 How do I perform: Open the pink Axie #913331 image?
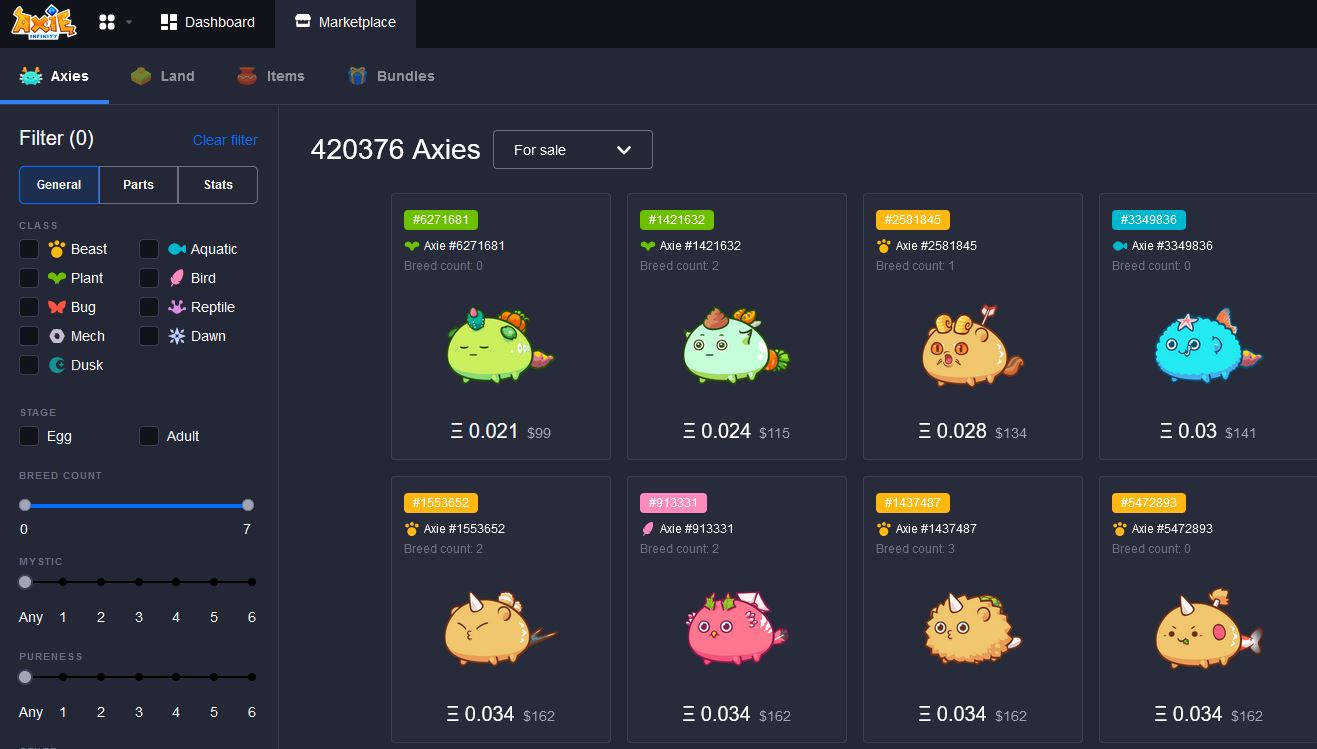tap(736, 629)
